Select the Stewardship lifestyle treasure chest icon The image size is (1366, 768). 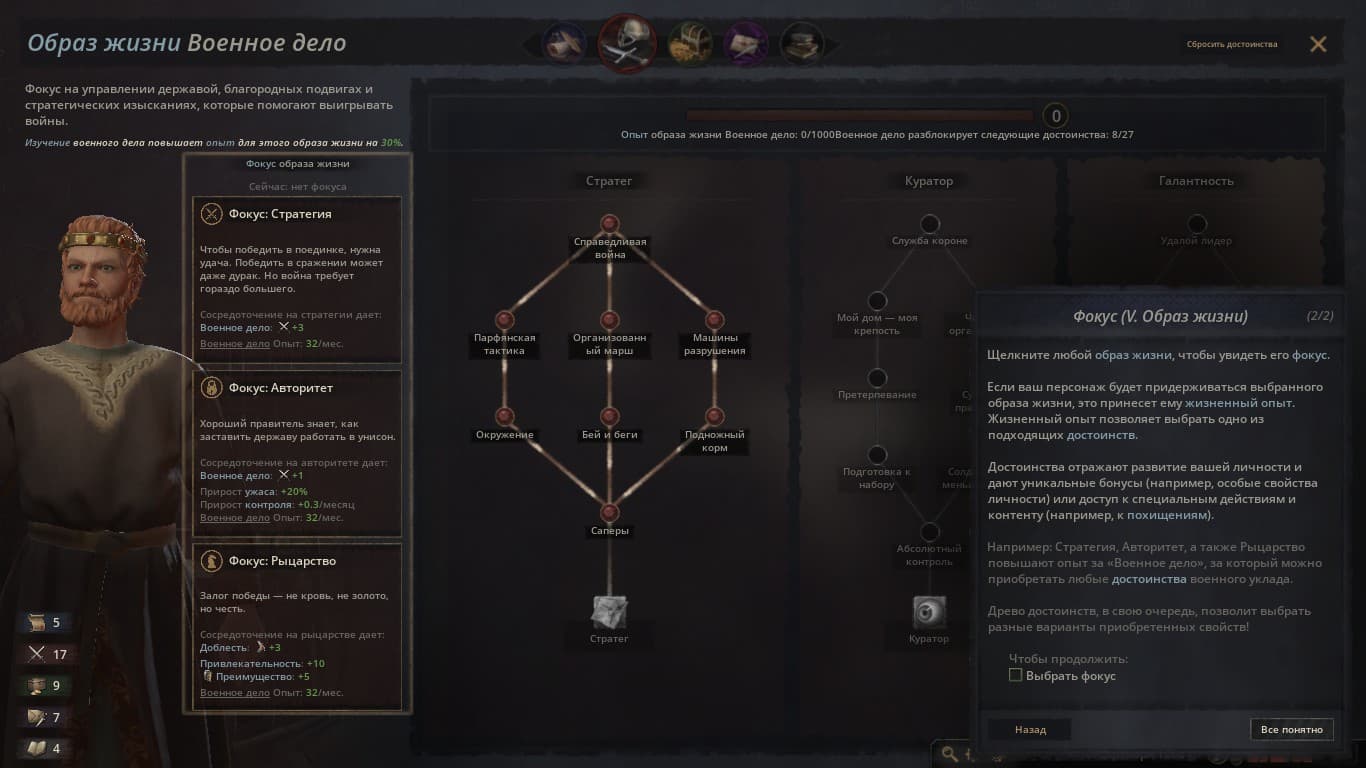click(x=690, y=43)
